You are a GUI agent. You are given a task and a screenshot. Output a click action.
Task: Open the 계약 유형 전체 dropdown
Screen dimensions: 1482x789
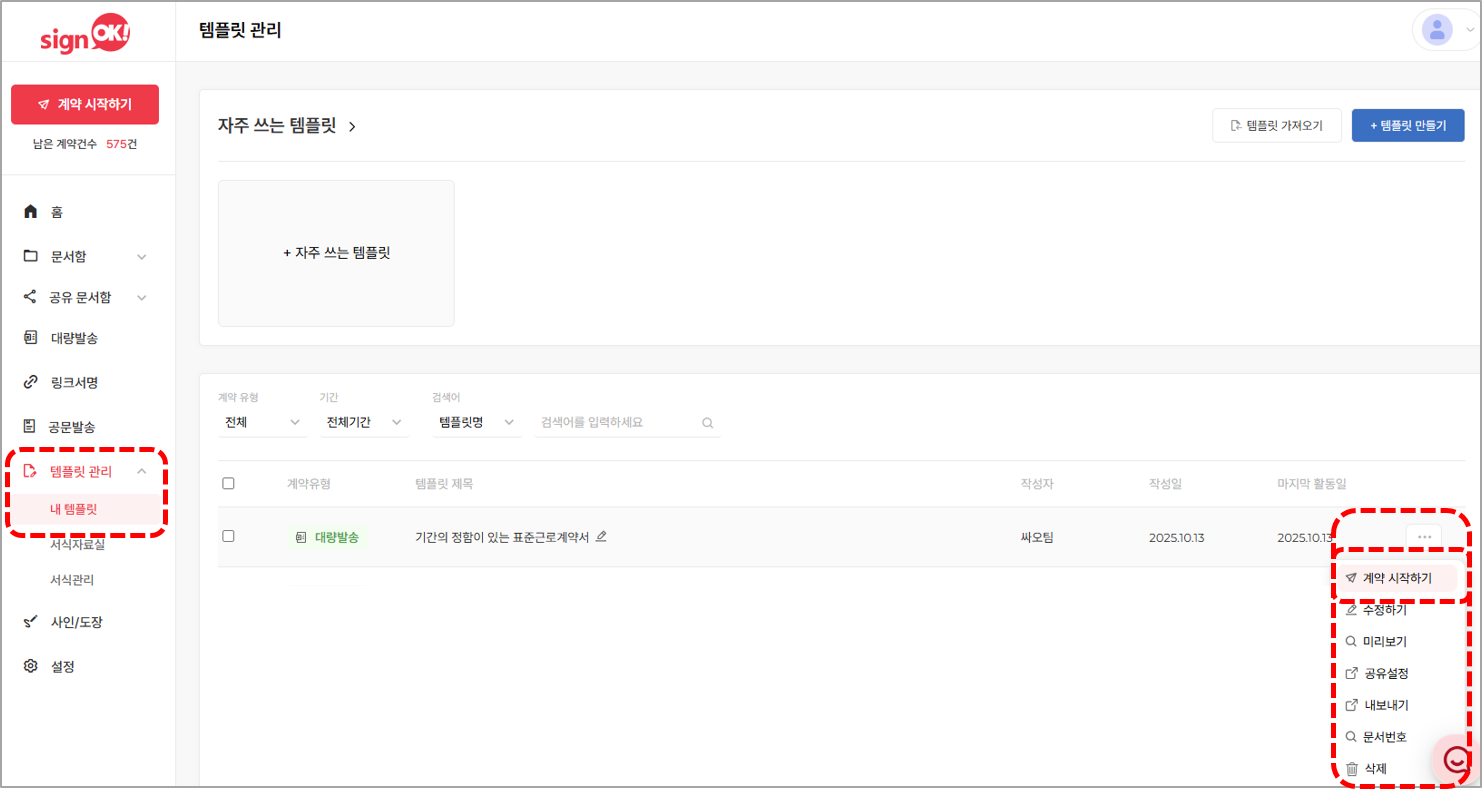pos(262,423)
